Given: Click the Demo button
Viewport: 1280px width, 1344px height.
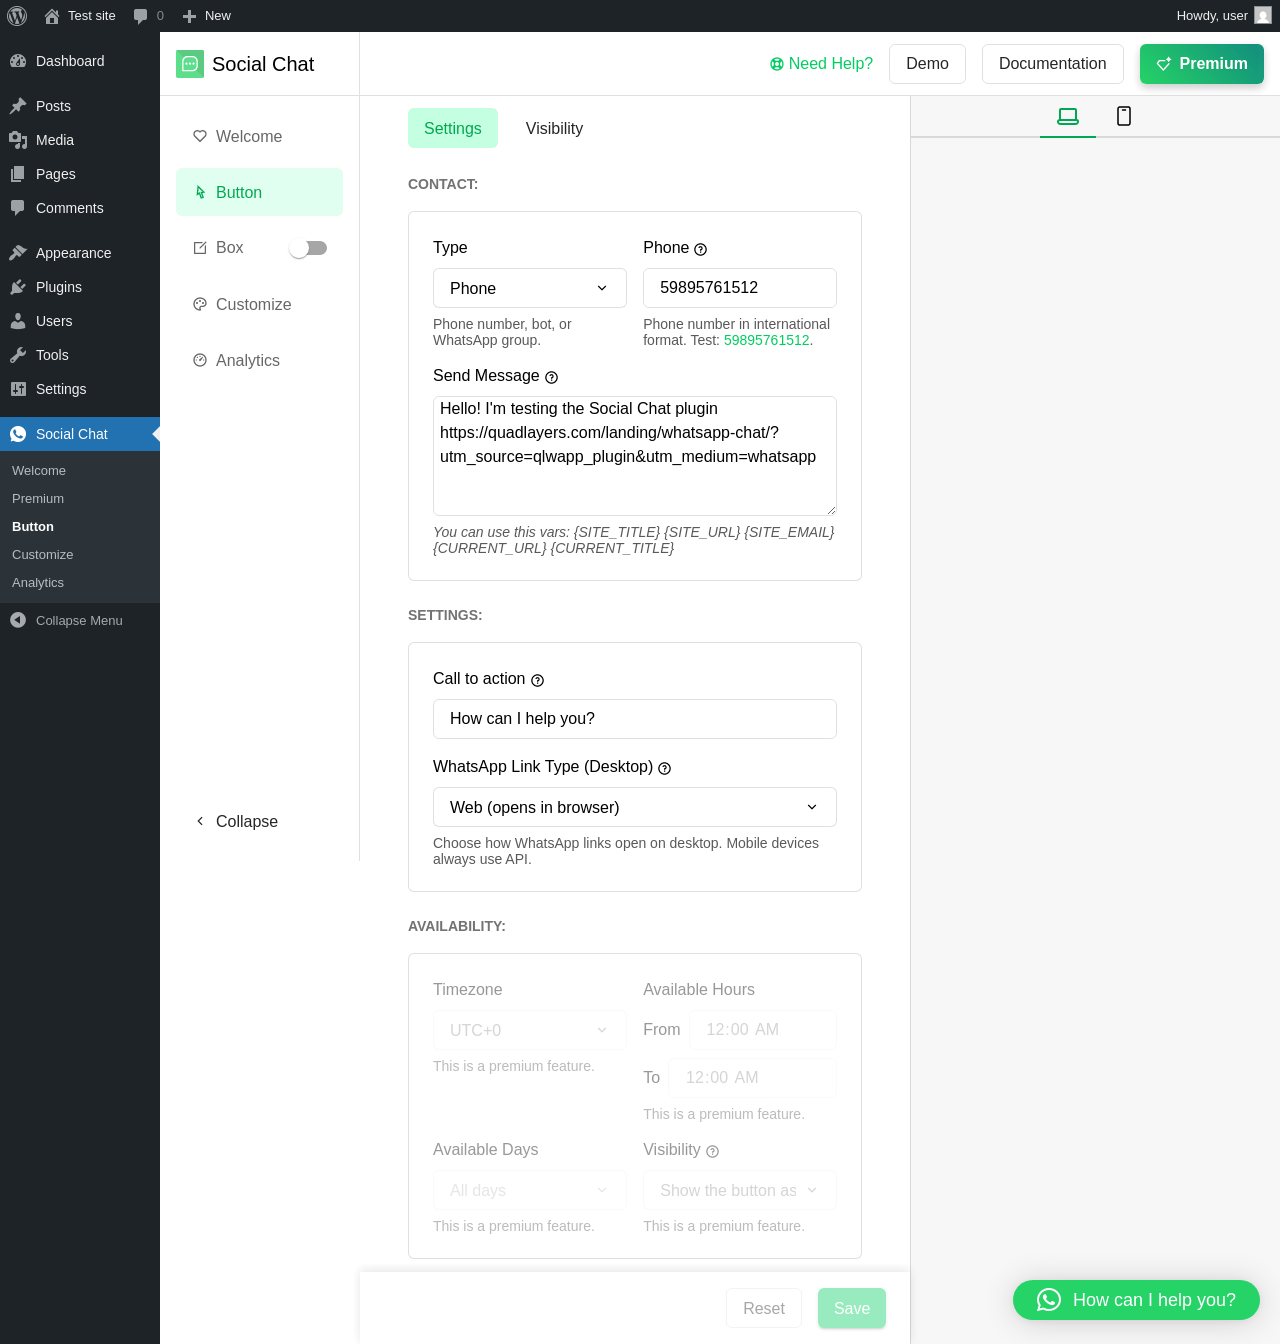Looking at the screenshot, I should (927, 64).
